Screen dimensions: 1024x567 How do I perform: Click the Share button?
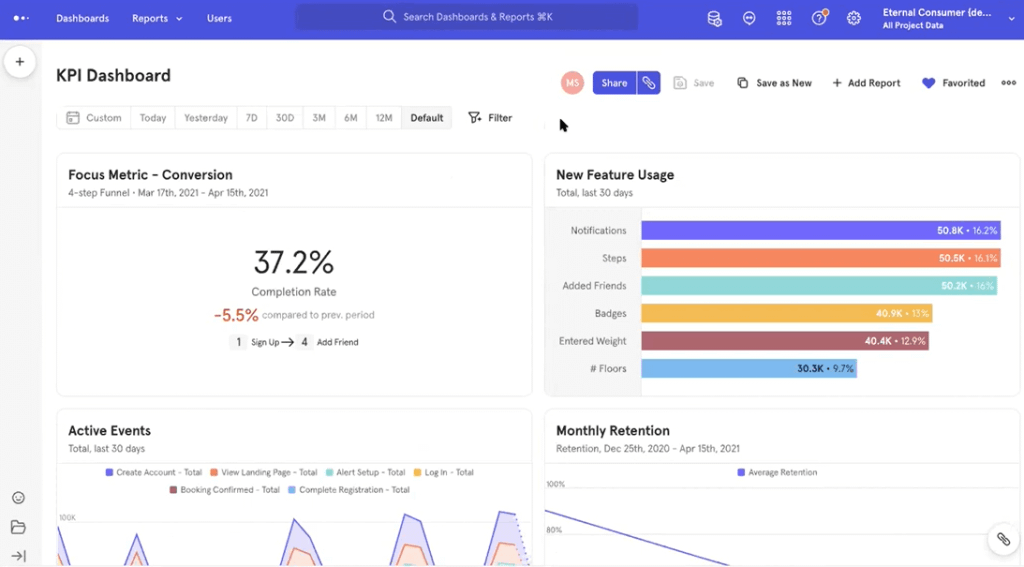614,83
